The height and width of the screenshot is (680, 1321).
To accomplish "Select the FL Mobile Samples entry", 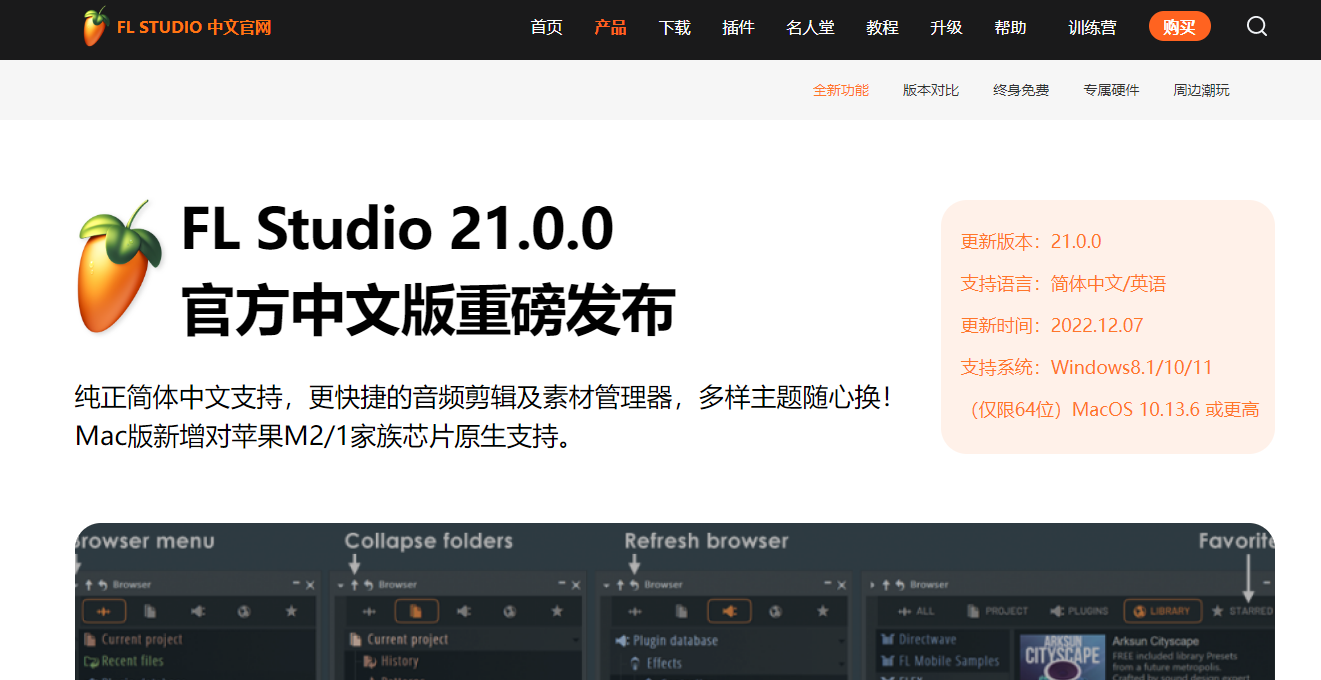I will [940, 661].
